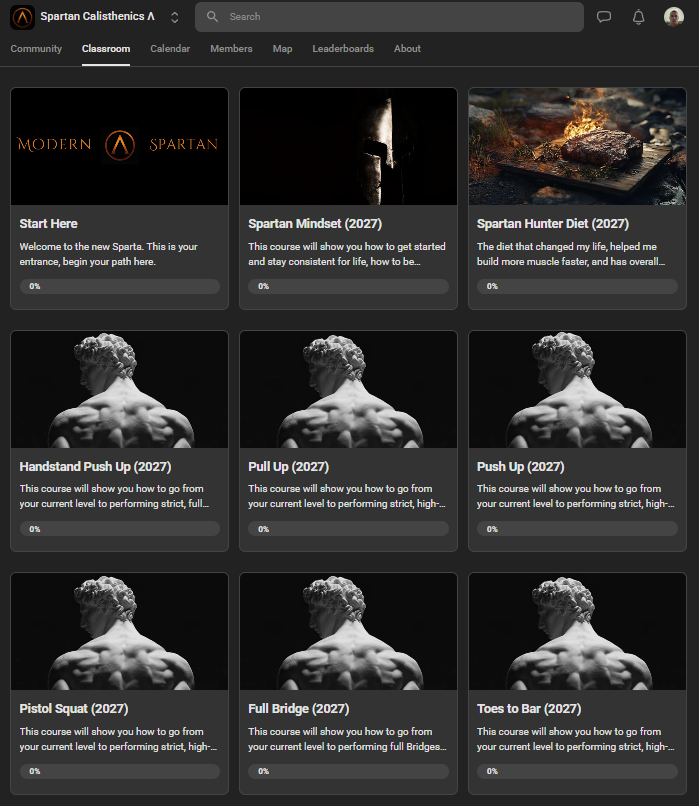Click Spartan Mindset "stay consistent for life" description
This screenshot has height=806, width=699.
click(x=347, y=254)
